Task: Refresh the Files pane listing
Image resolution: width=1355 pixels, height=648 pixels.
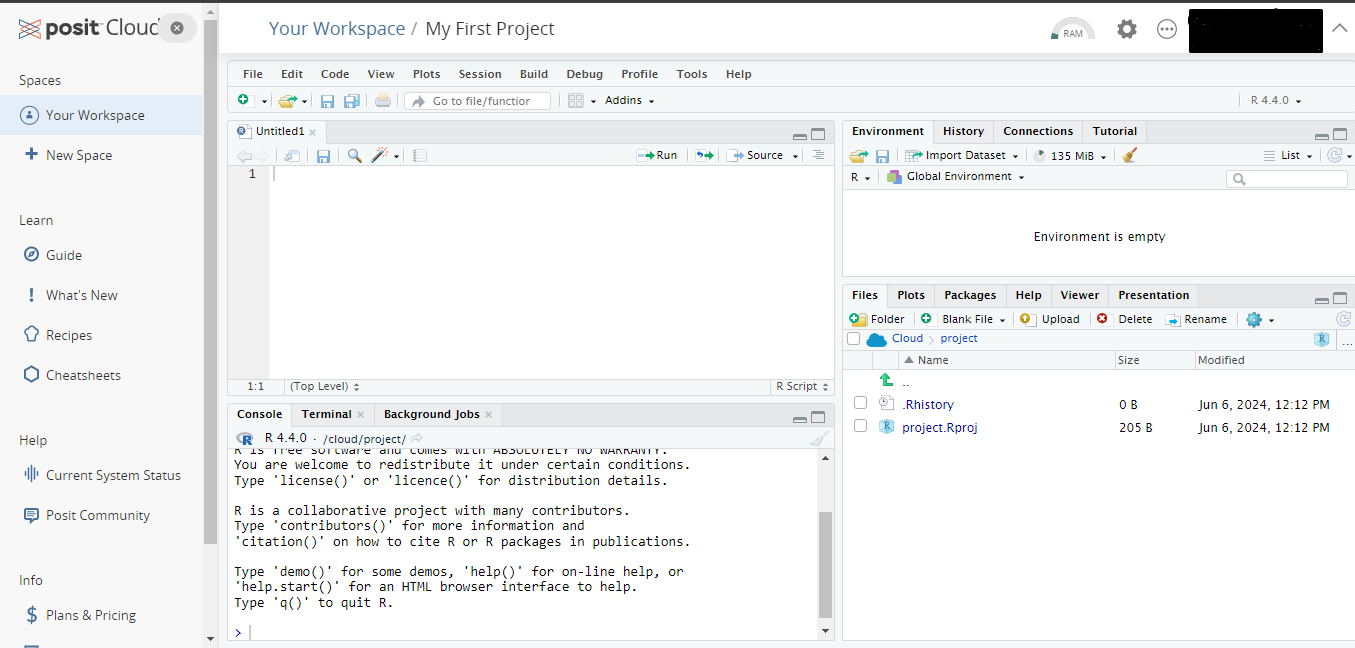Action: tap(1343, 319)
